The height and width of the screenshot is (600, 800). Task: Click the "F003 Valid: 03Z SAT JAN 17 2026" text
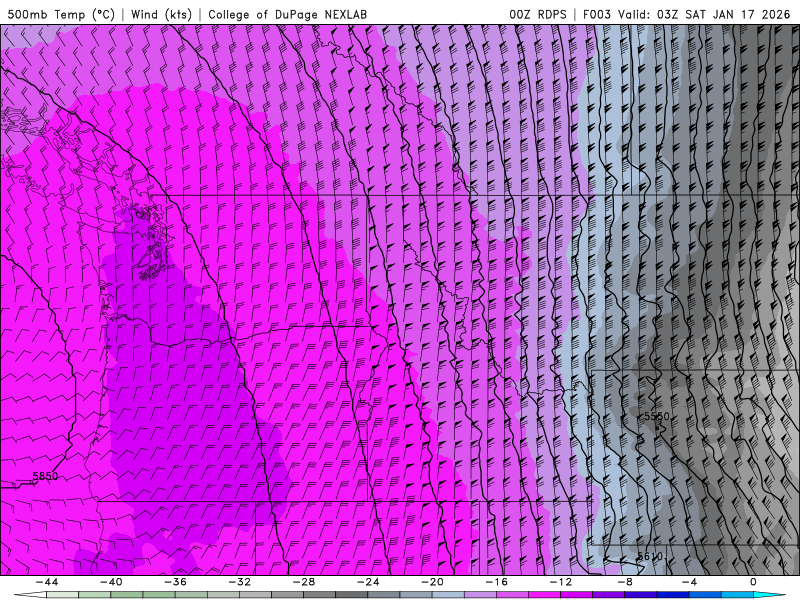click(686, 14)
